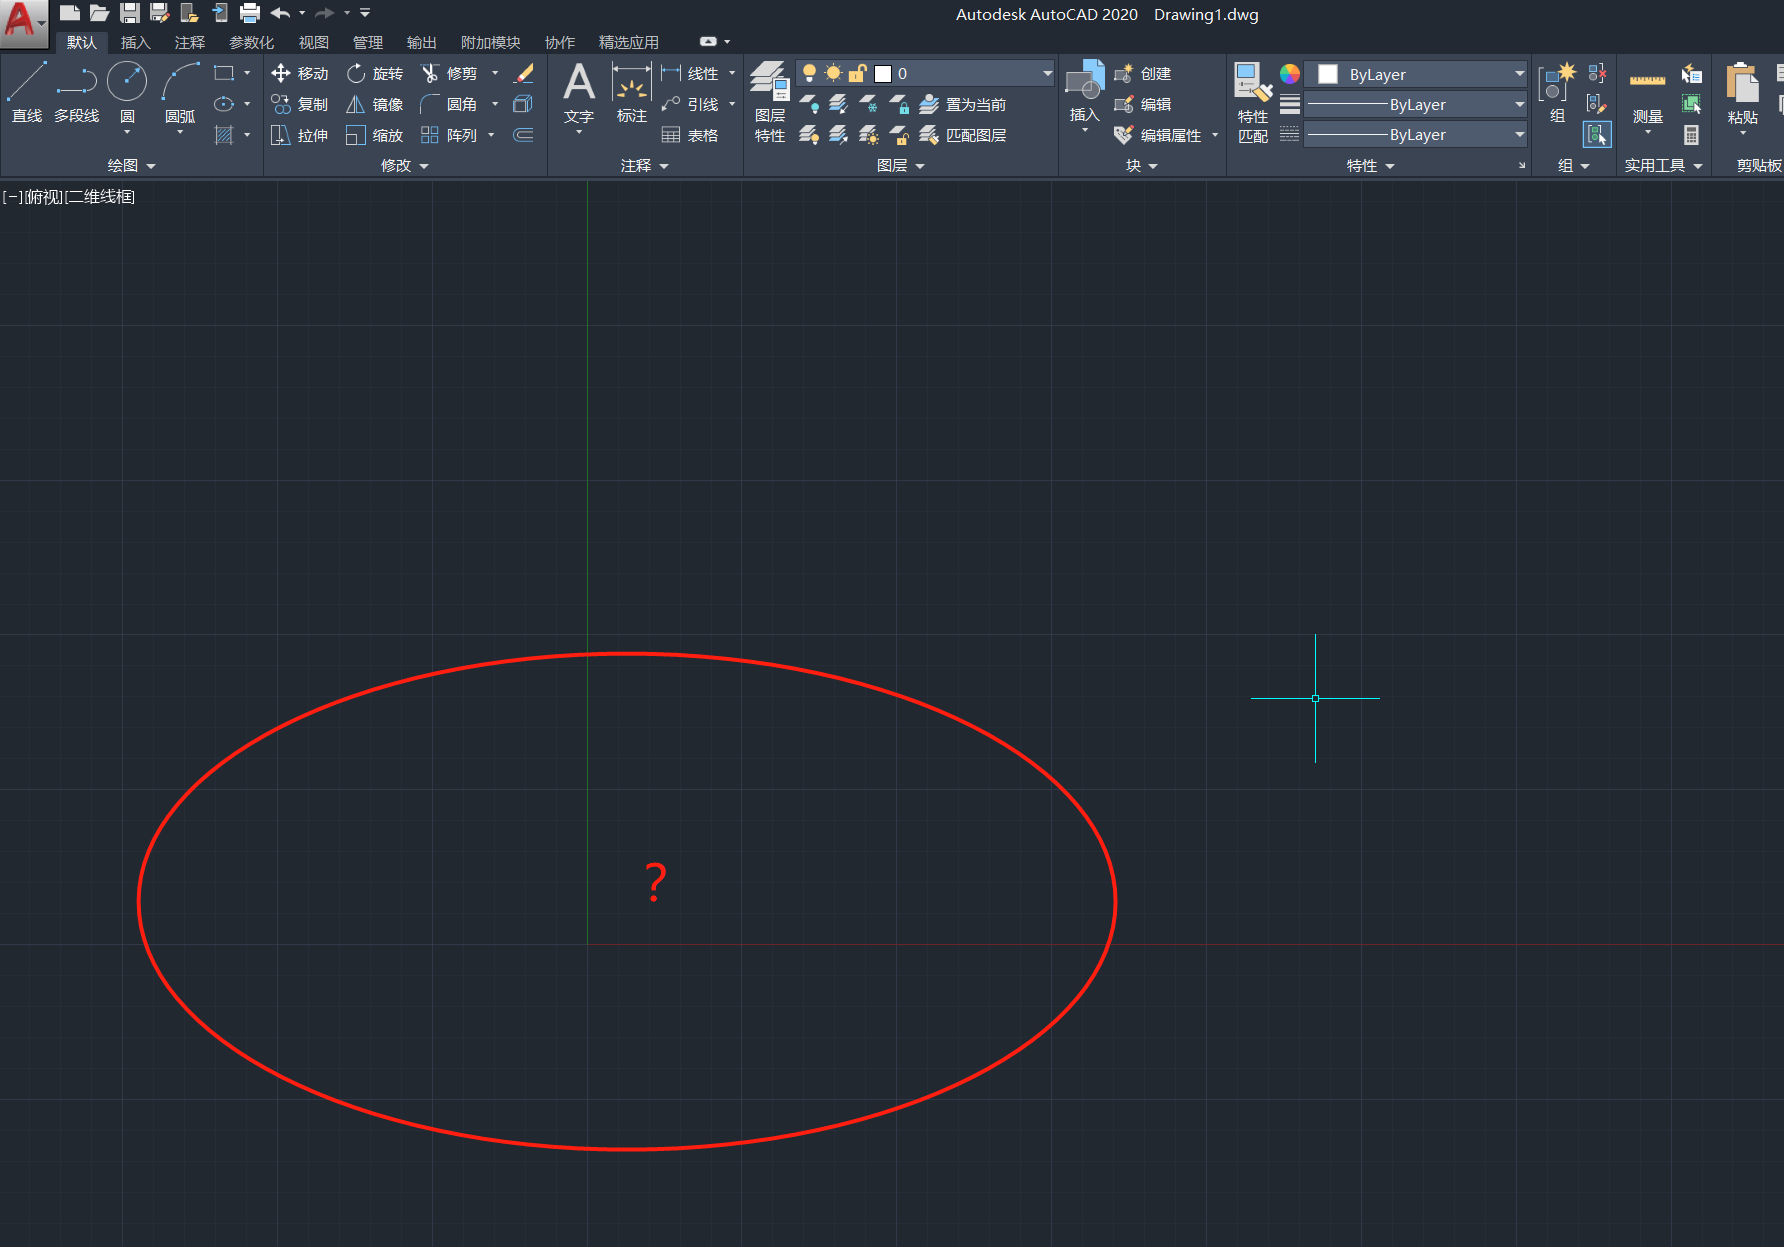The image size is (1784, 1247).
Task: Click the 镜像 mirror tool
Action: [375, 104]
